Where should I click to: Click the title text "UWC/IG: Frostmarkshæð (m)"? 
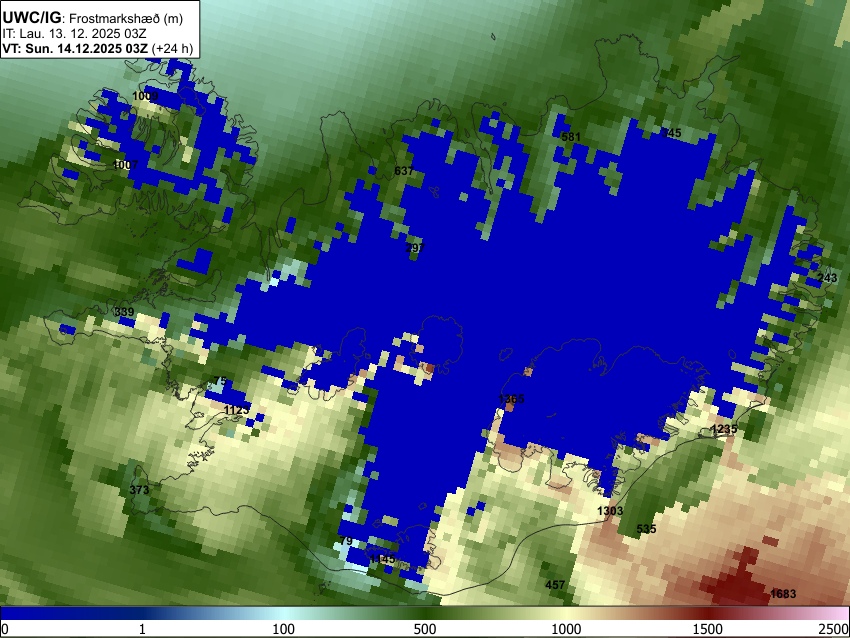93,18
